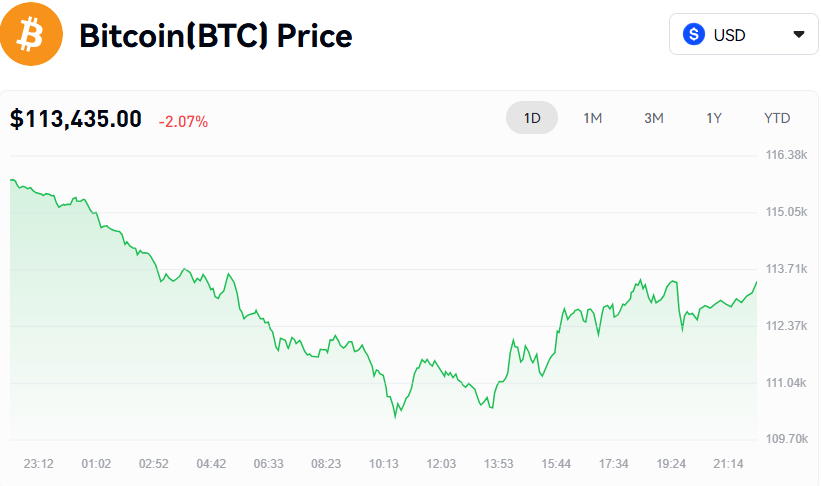The height and width of the screenshot is (486, 821).
Task: Click the 115.05k price axis label
Action: pyautogui.click(x=785, y=212)
